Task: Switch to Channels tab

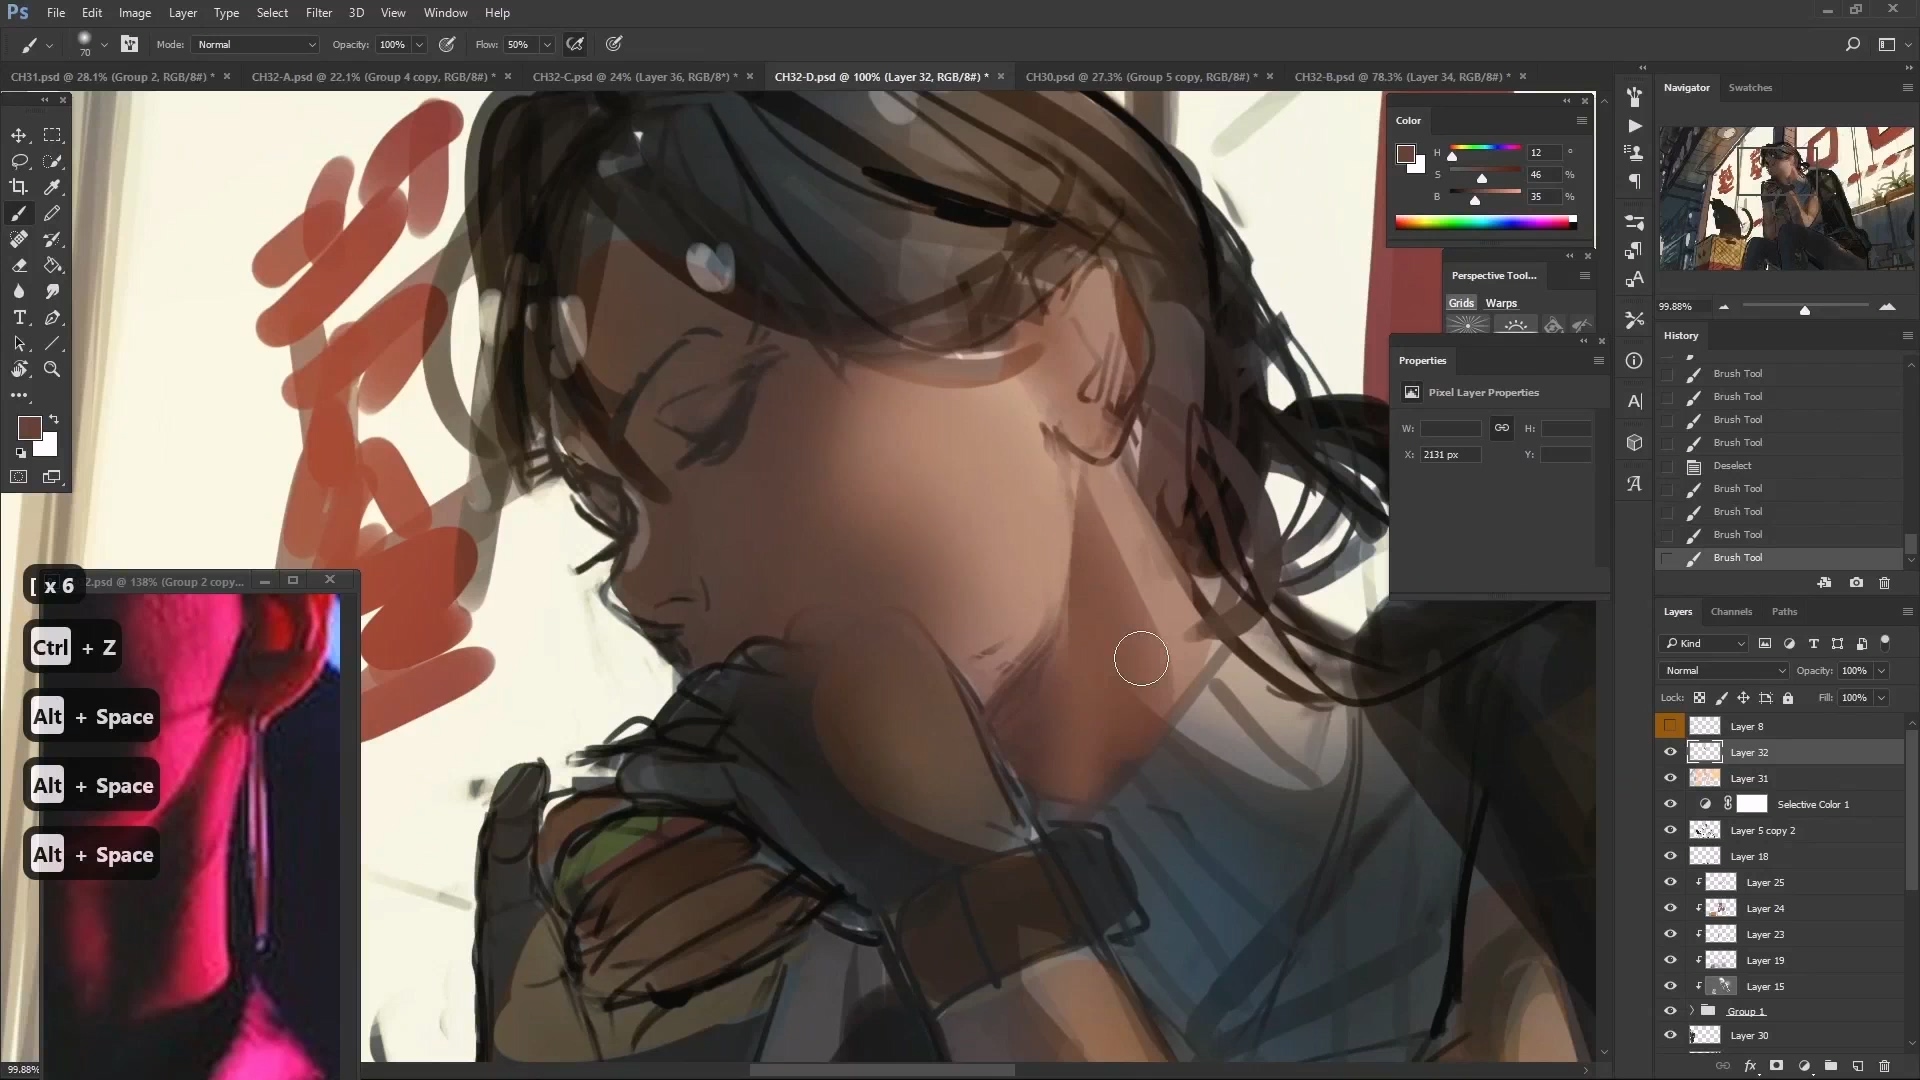Action: [1731, 612]
